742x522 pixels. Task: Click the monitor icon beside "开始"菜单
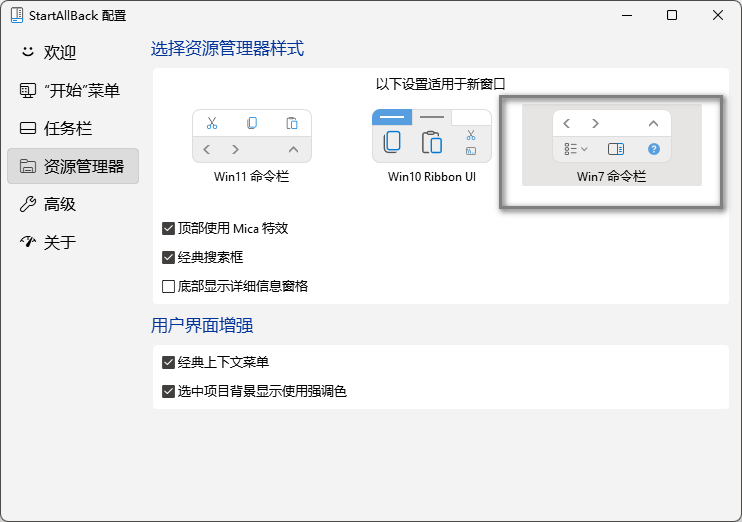(x=28, y=90)
